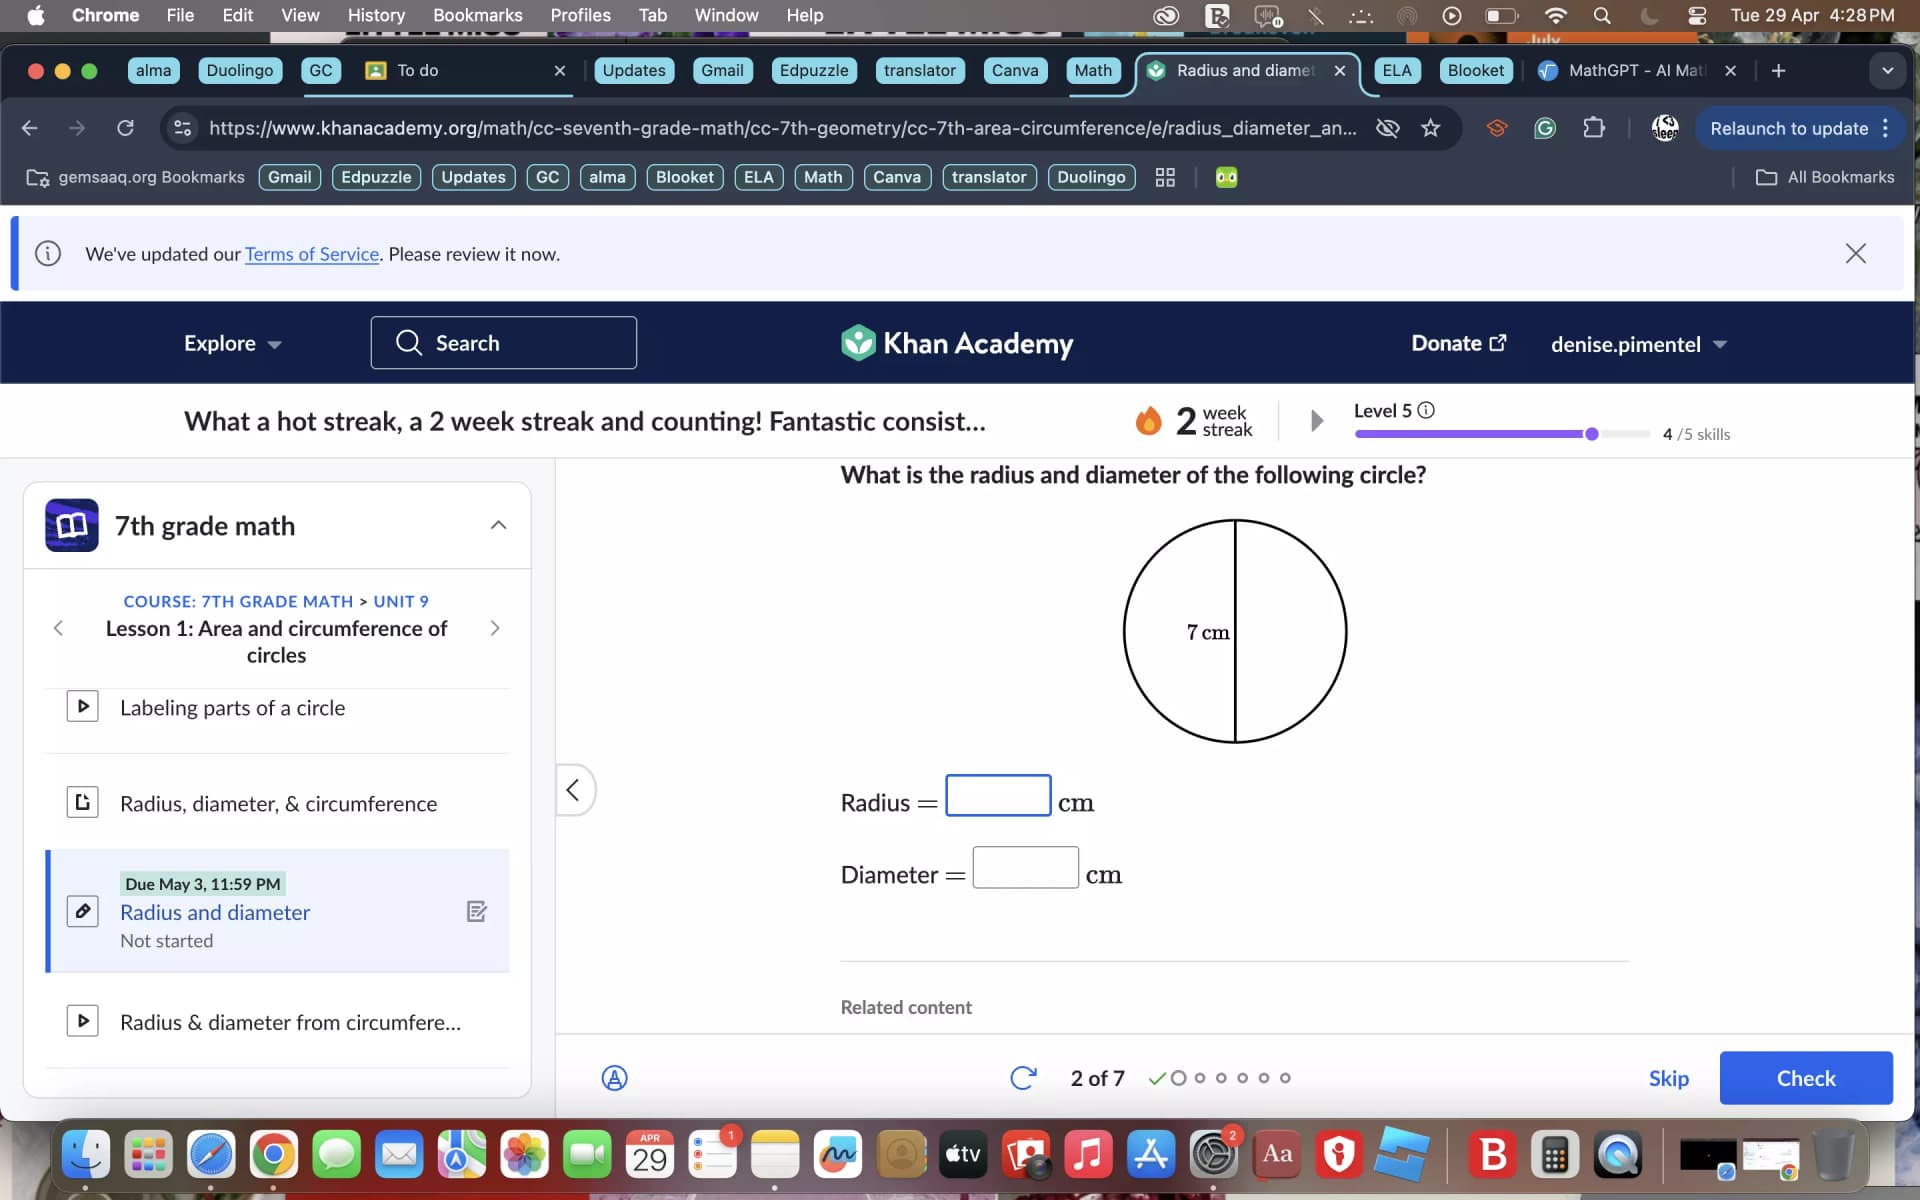Screen dimensions: 1920x1200
Task: Open a new tab with the plus icon
Action: (x=1778, y=70)
